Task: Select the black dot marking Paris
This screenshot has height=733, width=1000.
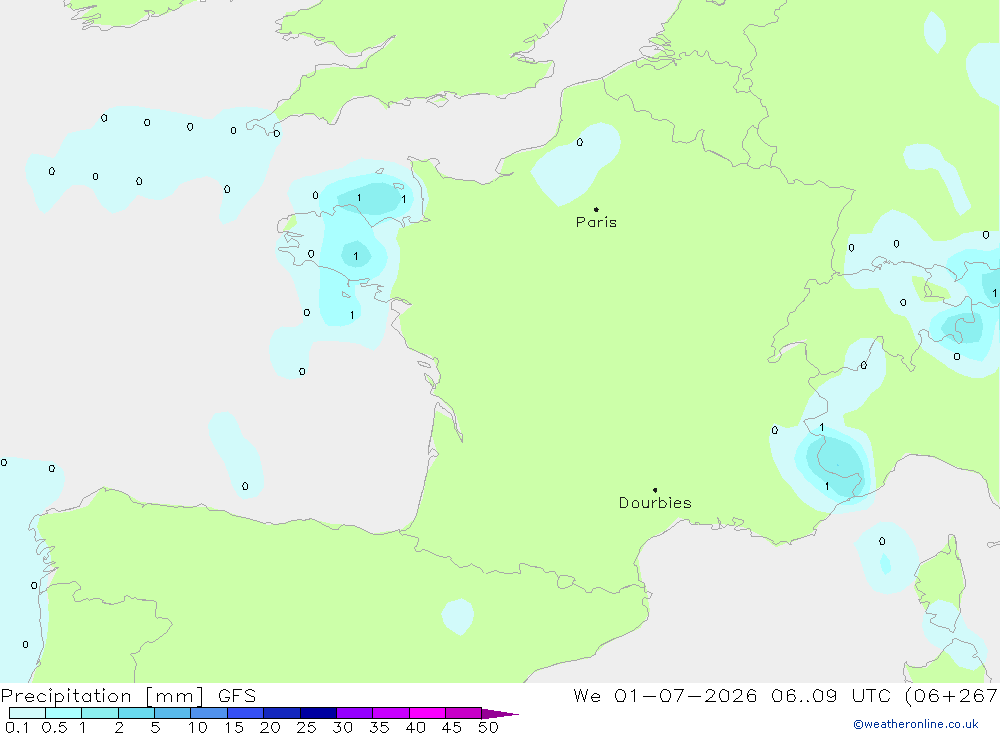Action: pyautogui.click(x=596, y=209)
